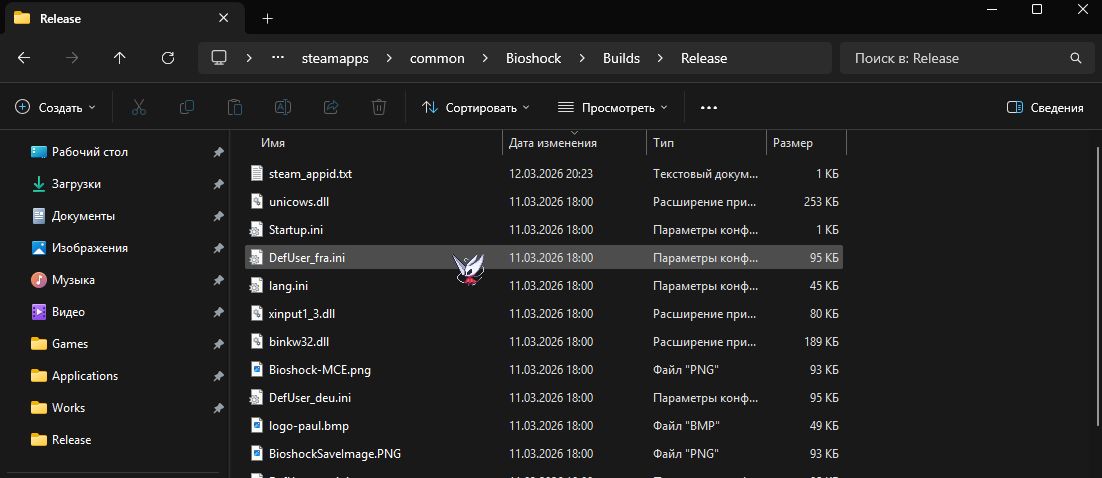Expand chevron between Bioshock and Builds

582,58
